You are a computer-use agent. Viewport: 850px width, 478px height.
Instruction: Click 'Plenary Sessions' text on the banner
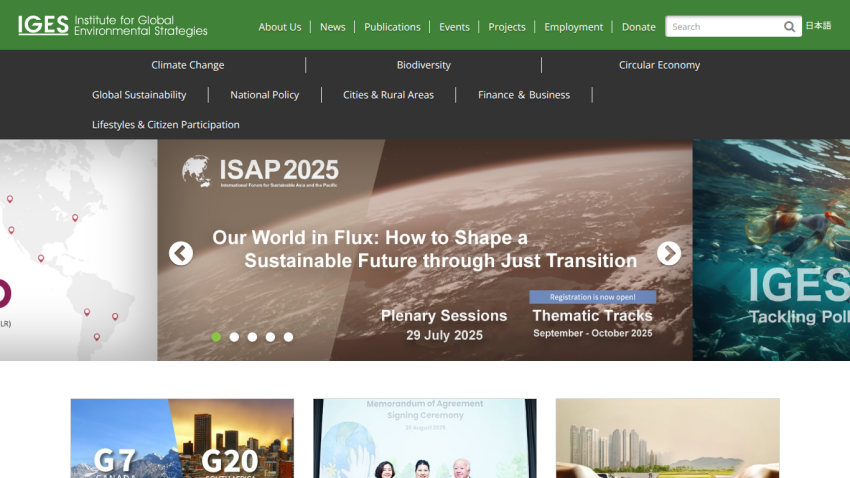pyautogui.click(x=444, y=315)
